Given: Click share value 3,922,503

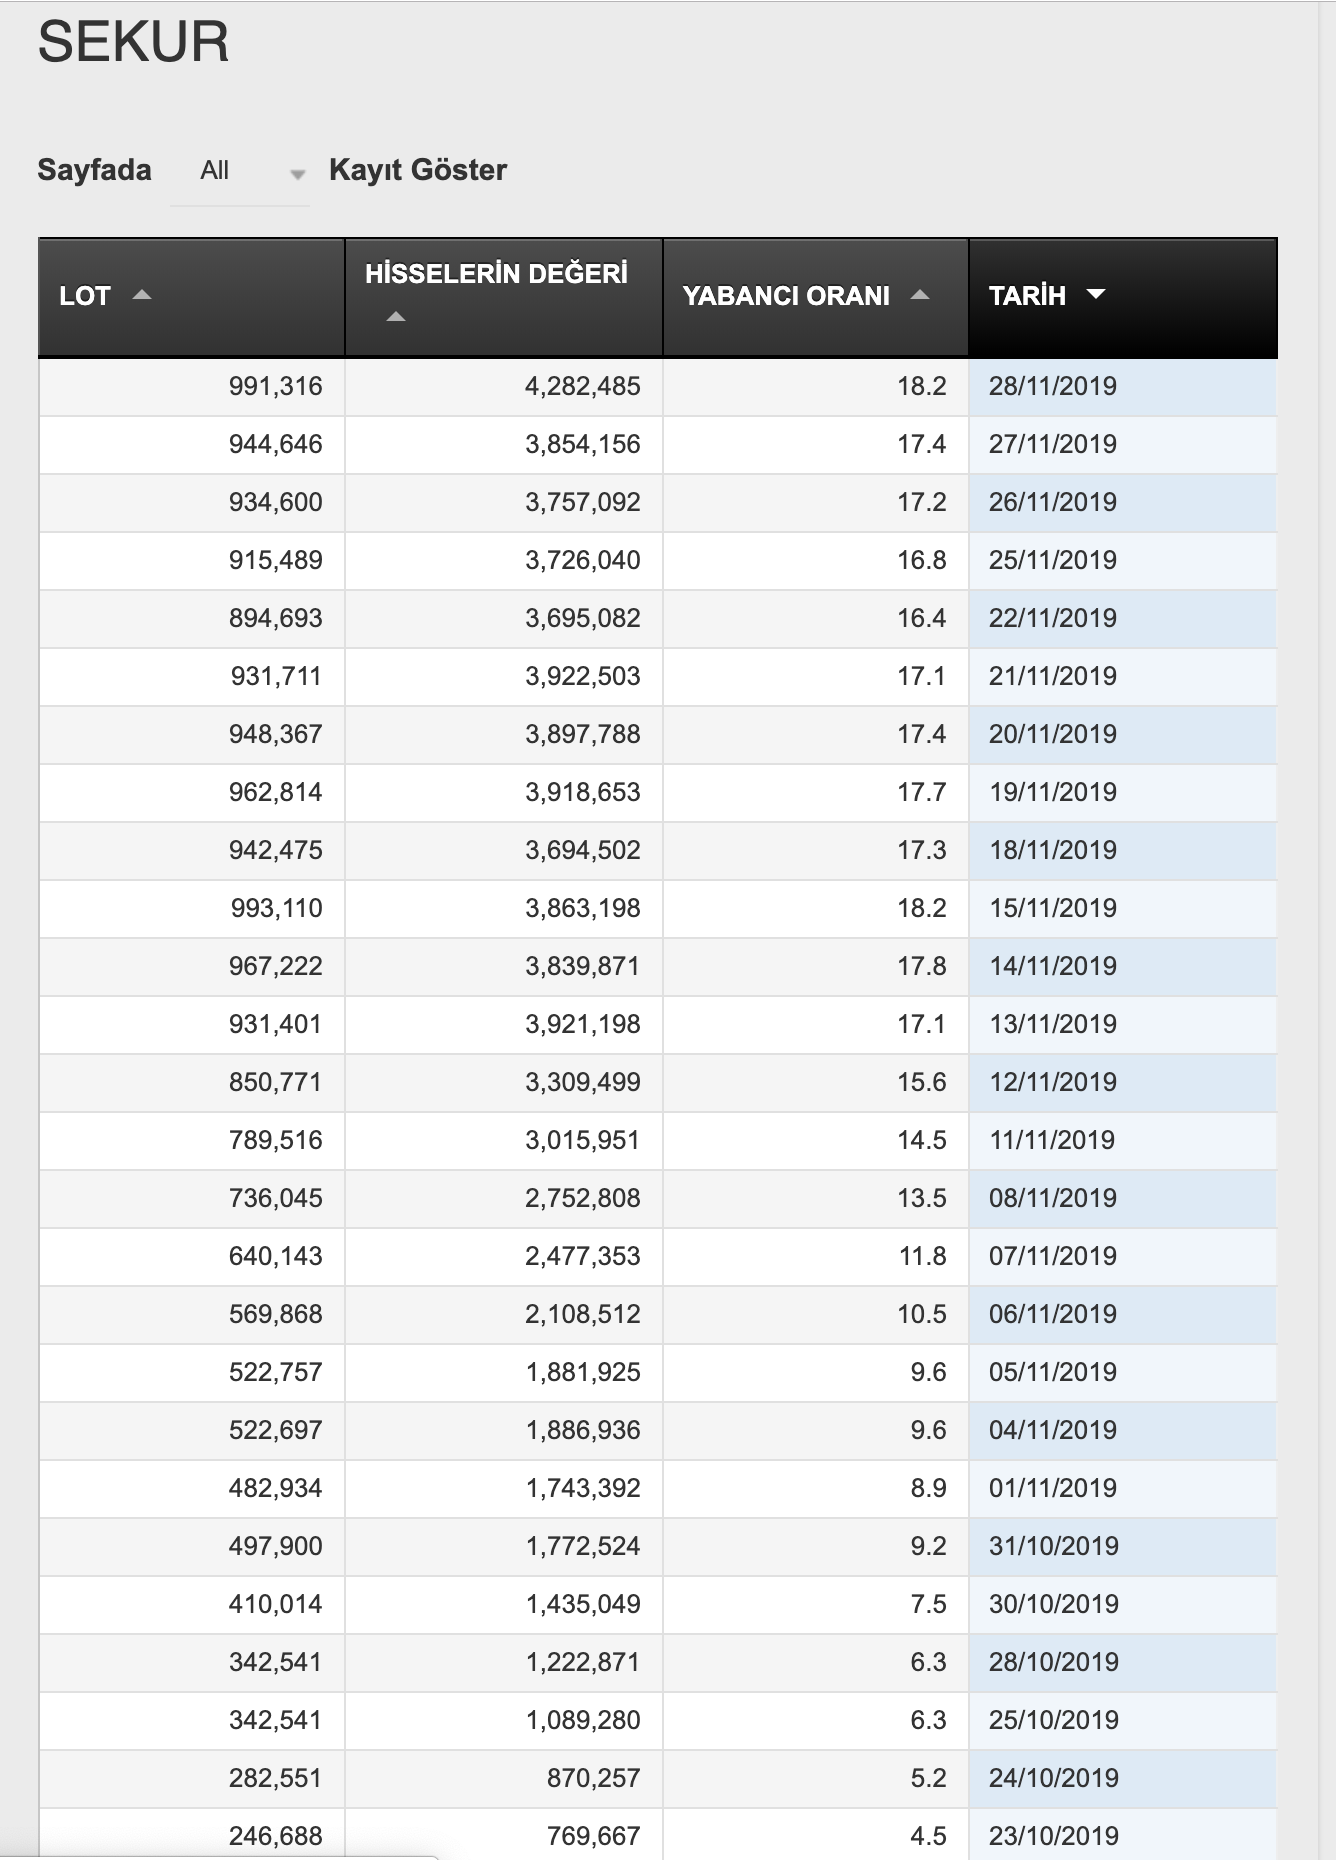Looking at the screenshot, I should (583, 677).
